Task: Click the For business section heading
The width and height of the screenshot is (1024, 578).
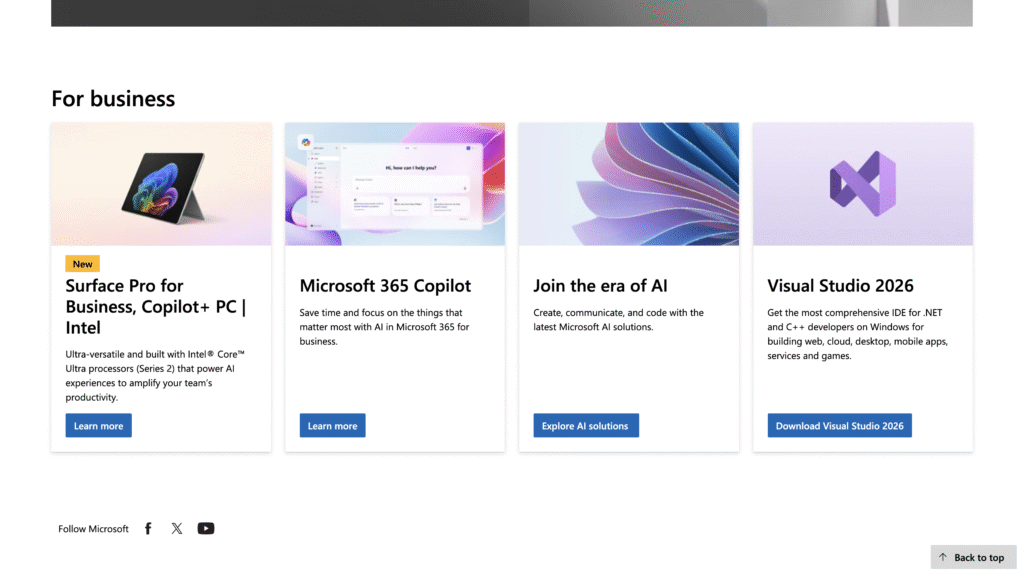Action: [x=113, y=98]
